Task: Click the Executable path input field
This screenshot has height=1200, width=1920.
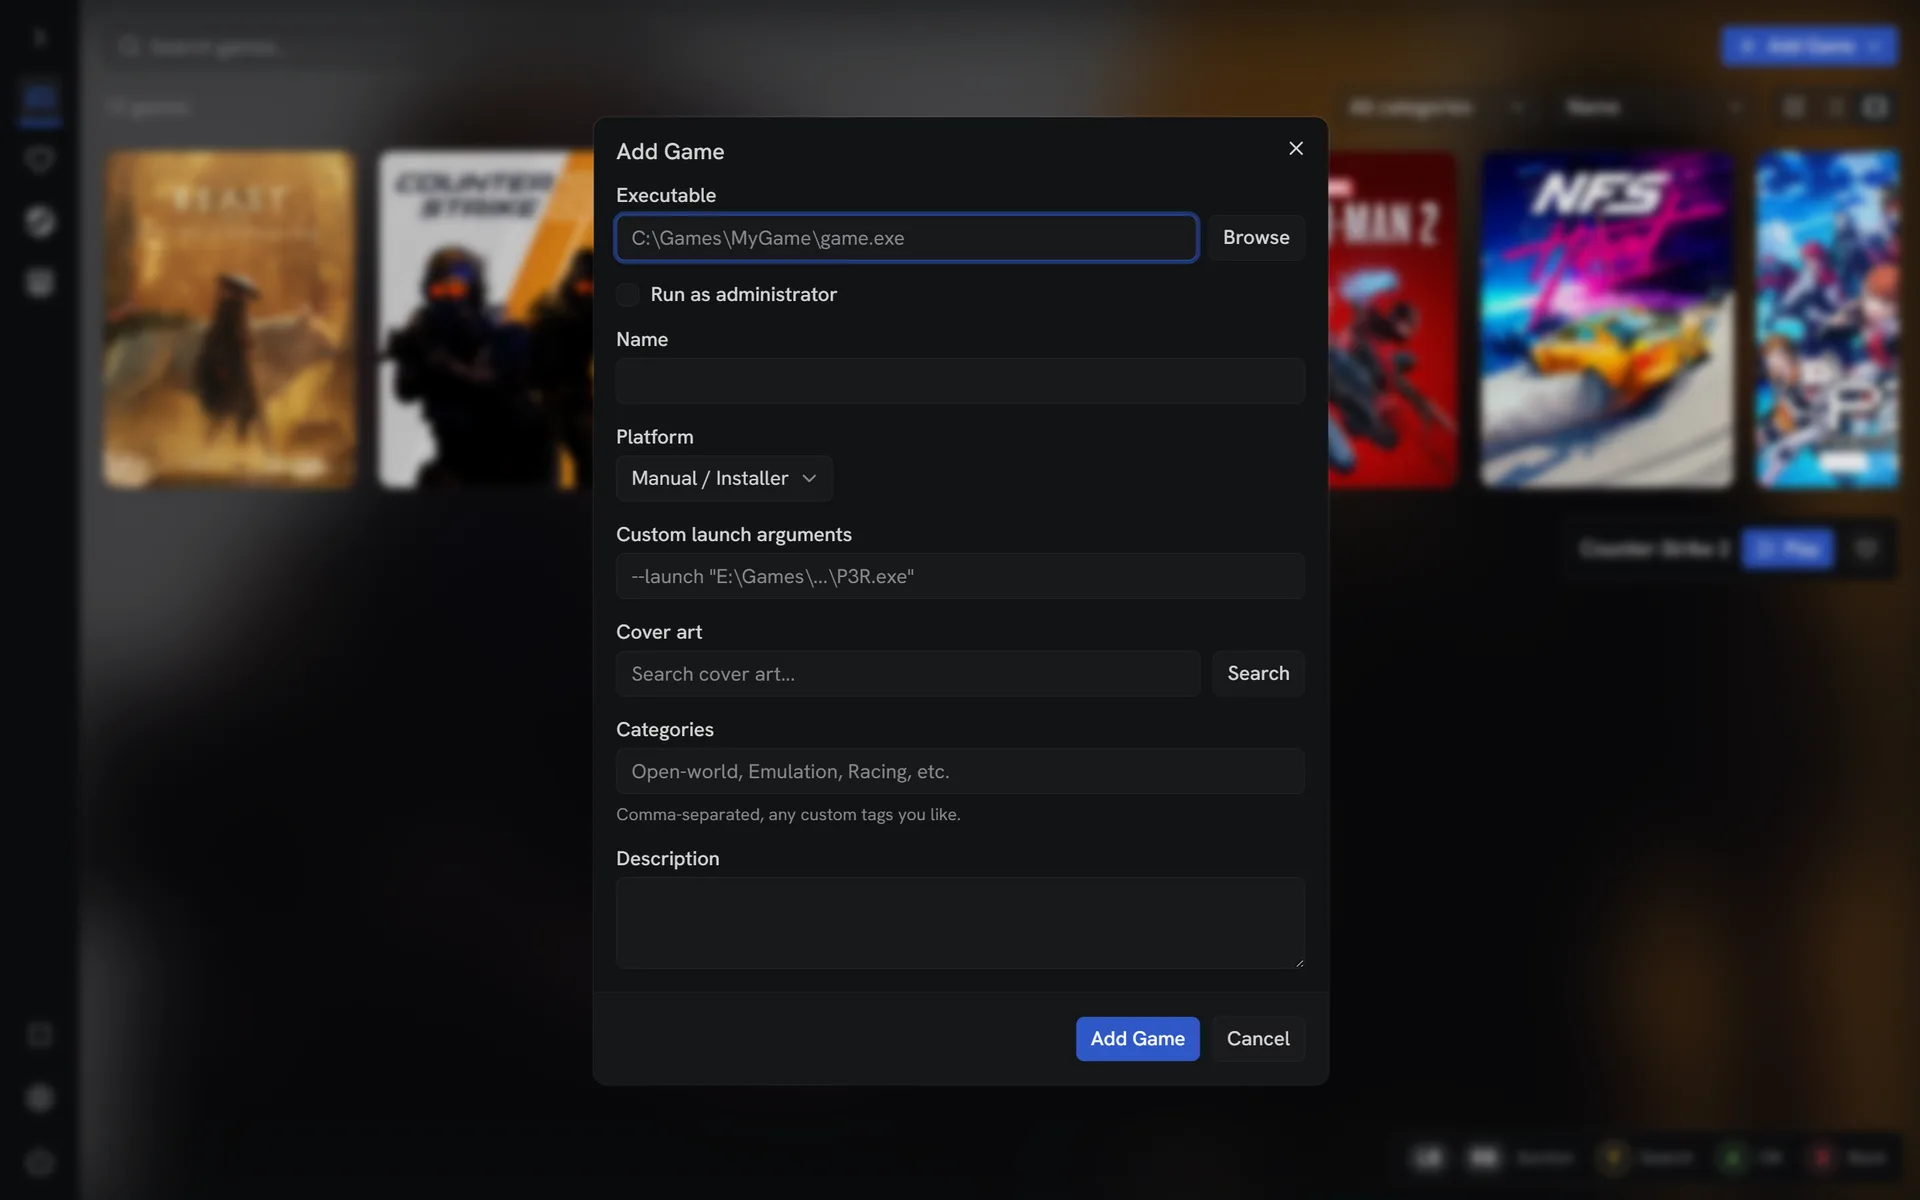Action: click(x=907, y=238)
